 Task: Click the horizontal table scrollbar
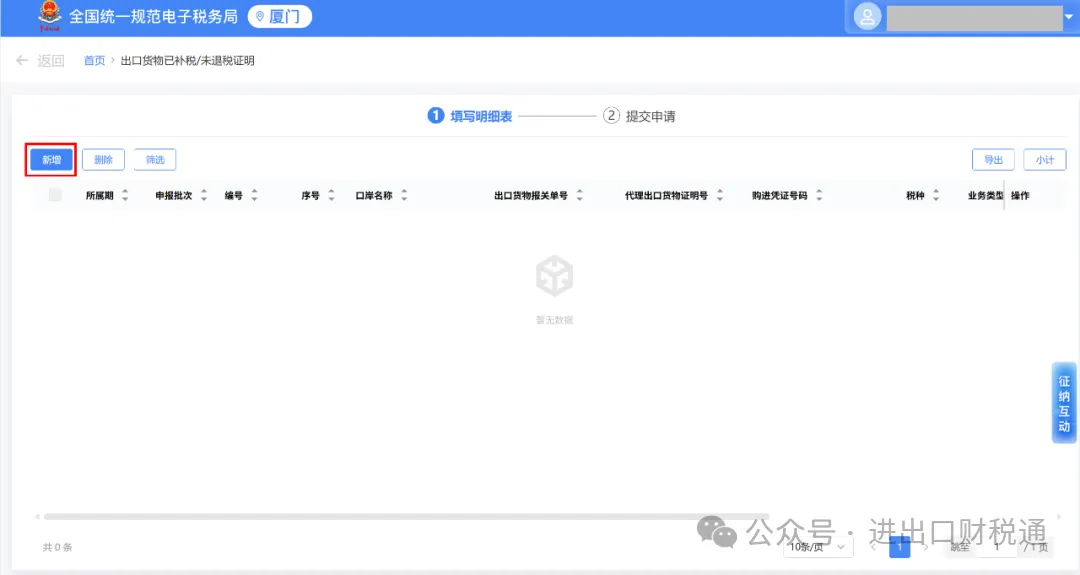pos(406,516)
